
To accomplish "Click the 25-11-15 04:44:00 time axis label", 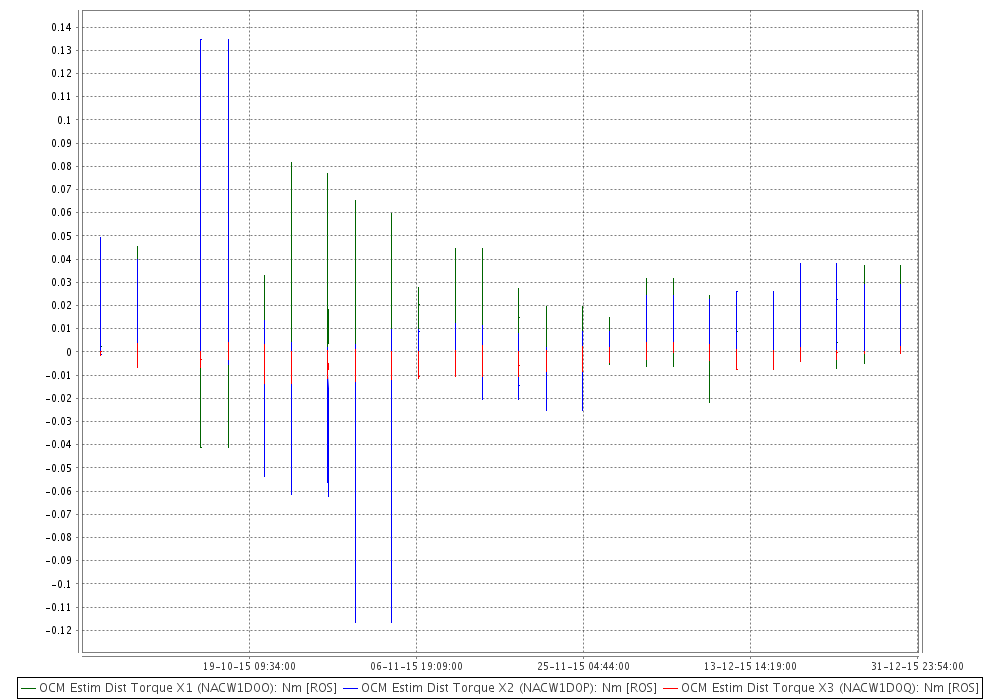I will click(583, 666).
